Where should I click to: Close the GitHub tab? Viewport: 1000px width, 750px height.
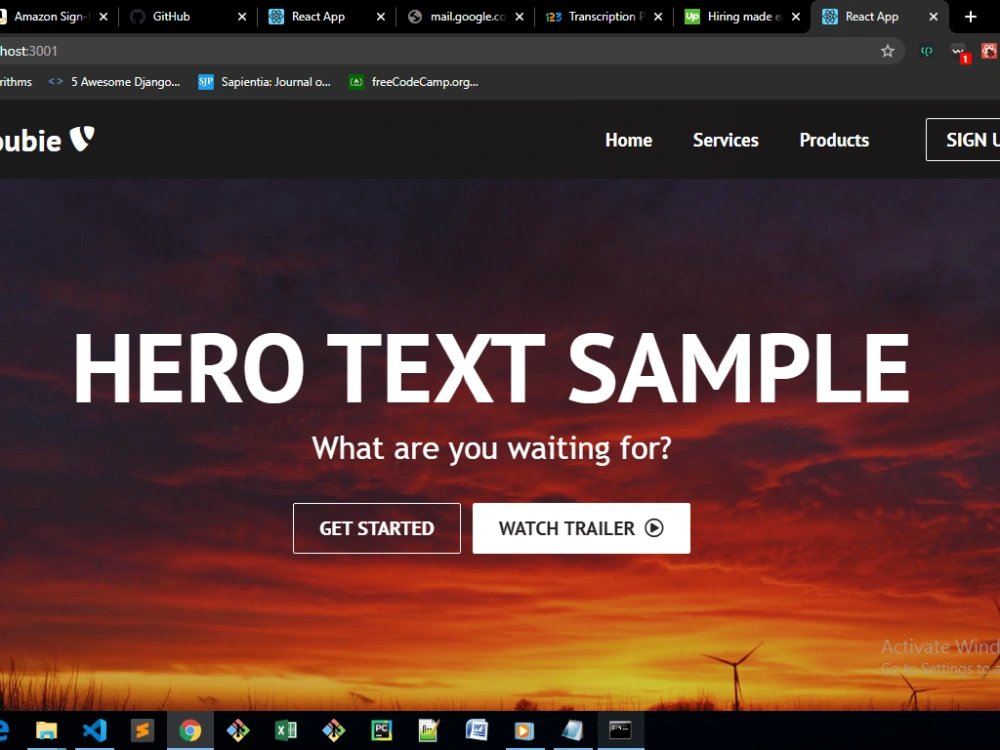point(242,17)
